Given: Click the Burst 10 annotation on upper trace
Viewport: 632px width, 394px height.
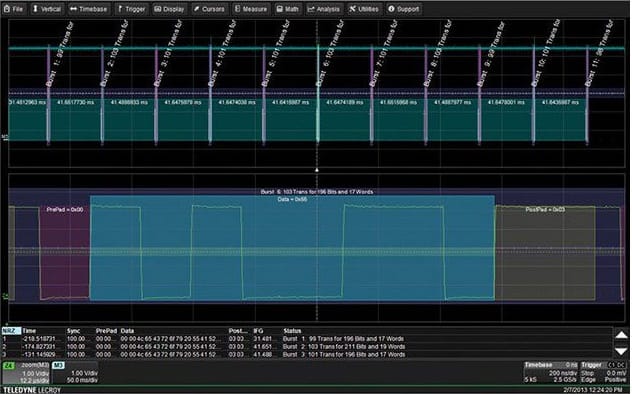Looking at the screenshot, I should (x=545, y=54).
